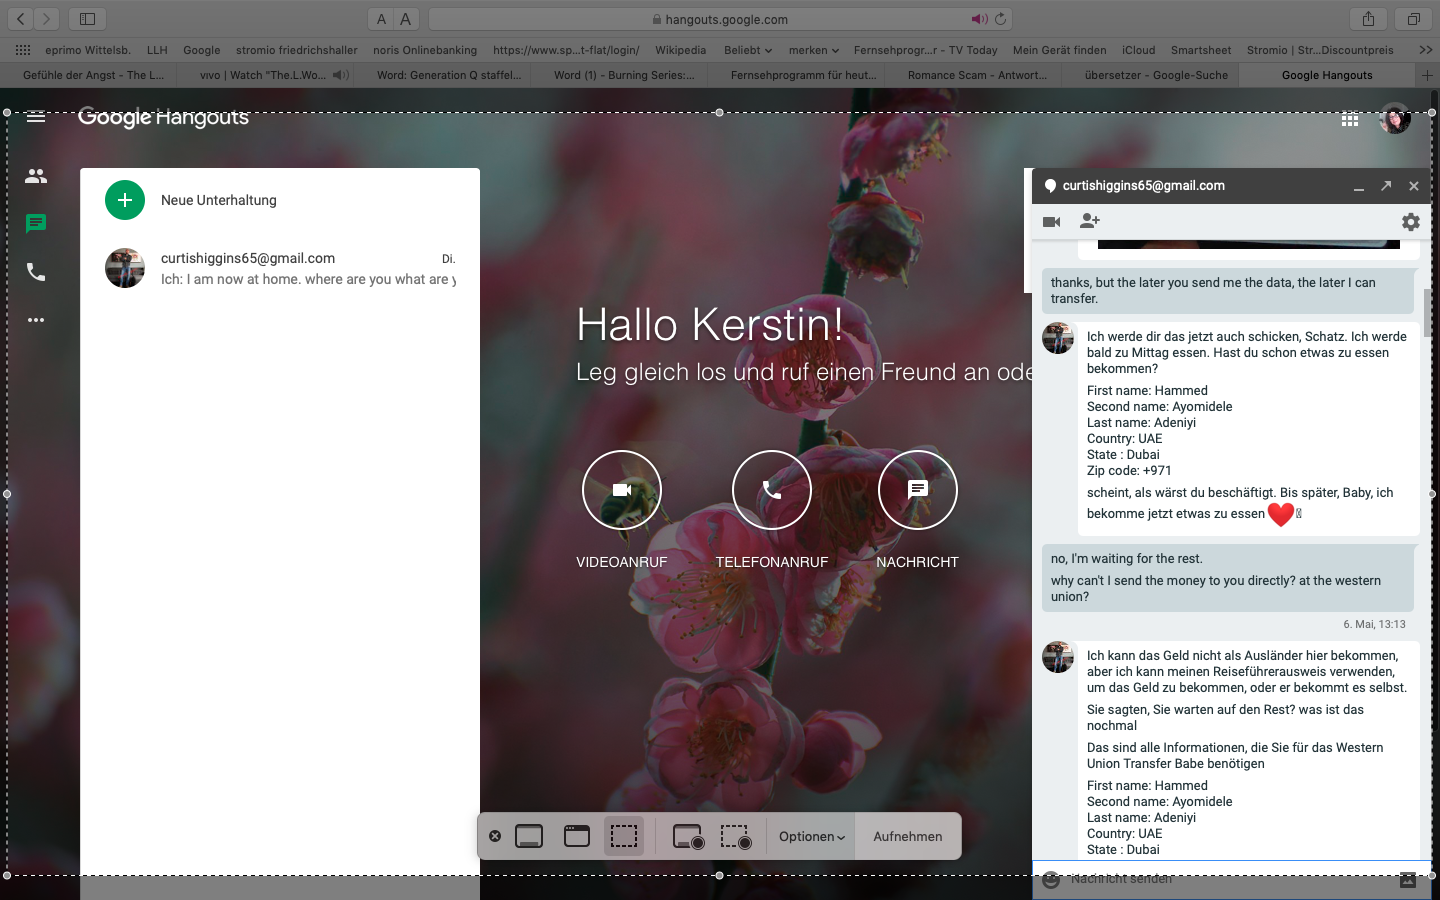Open the noris Onlinebanking bookmark

tap(425, 50)
